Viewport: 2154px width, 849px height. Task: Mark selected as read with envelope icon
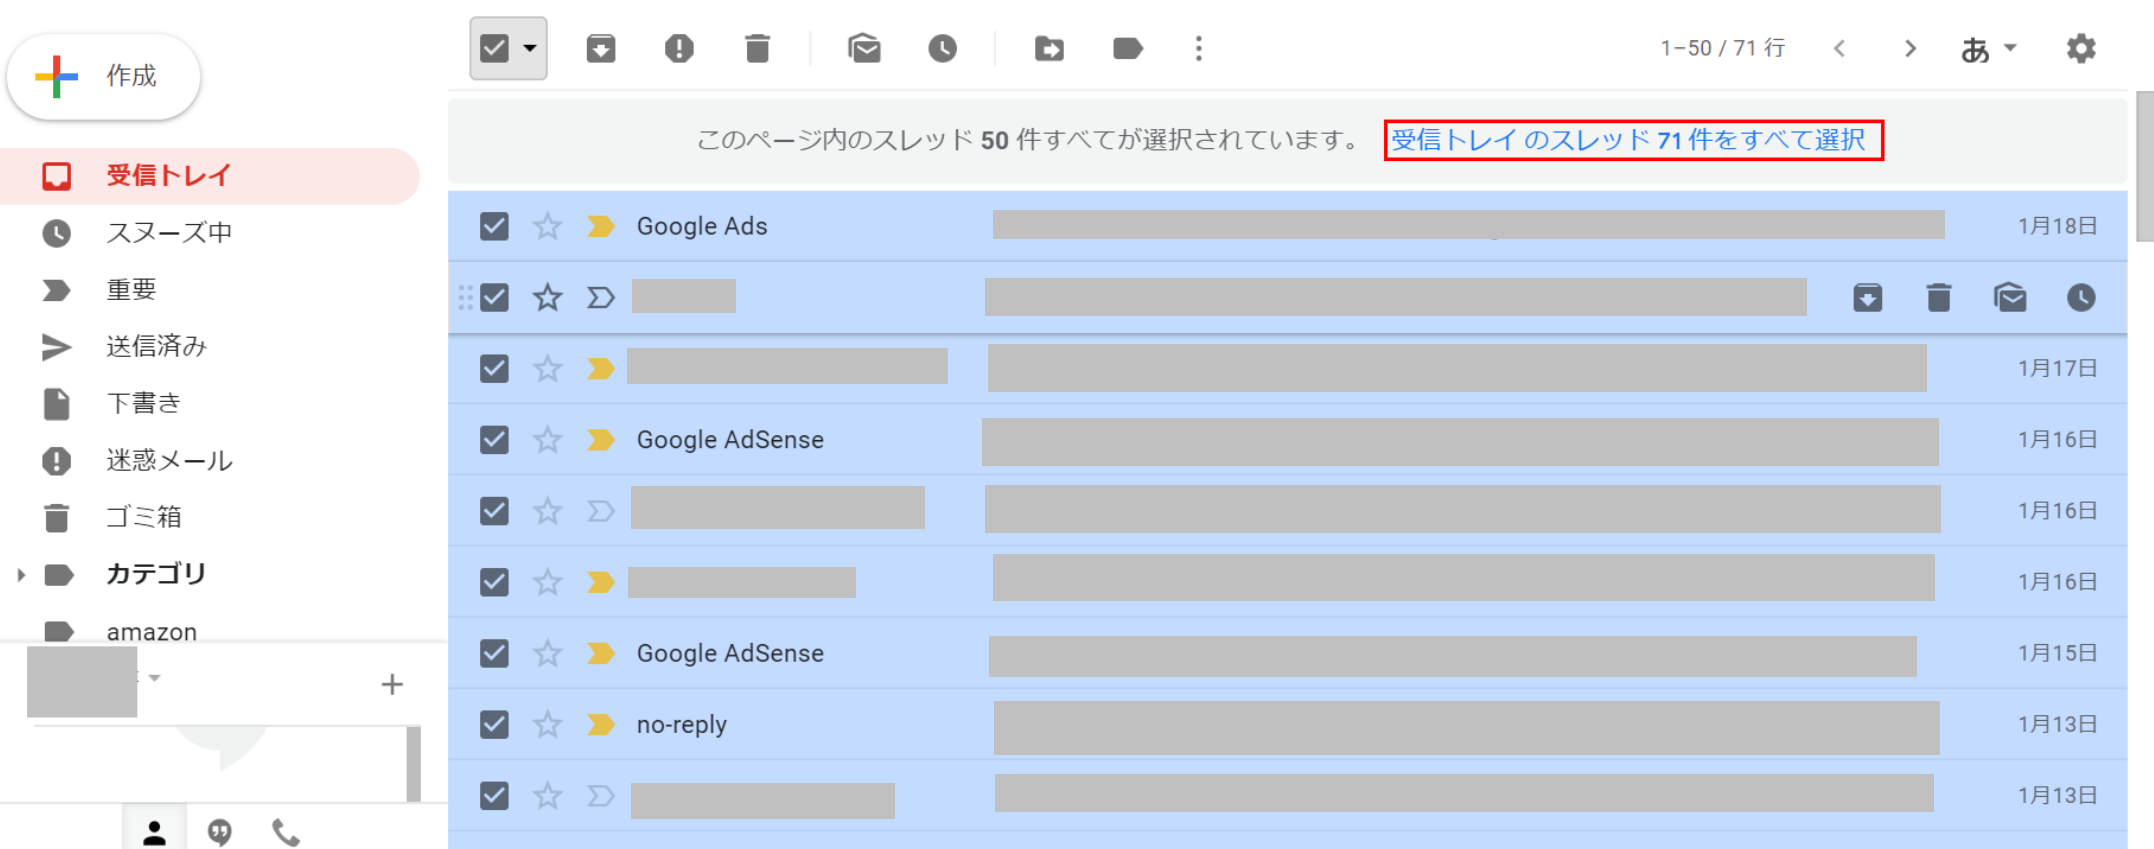pos(864,48)
